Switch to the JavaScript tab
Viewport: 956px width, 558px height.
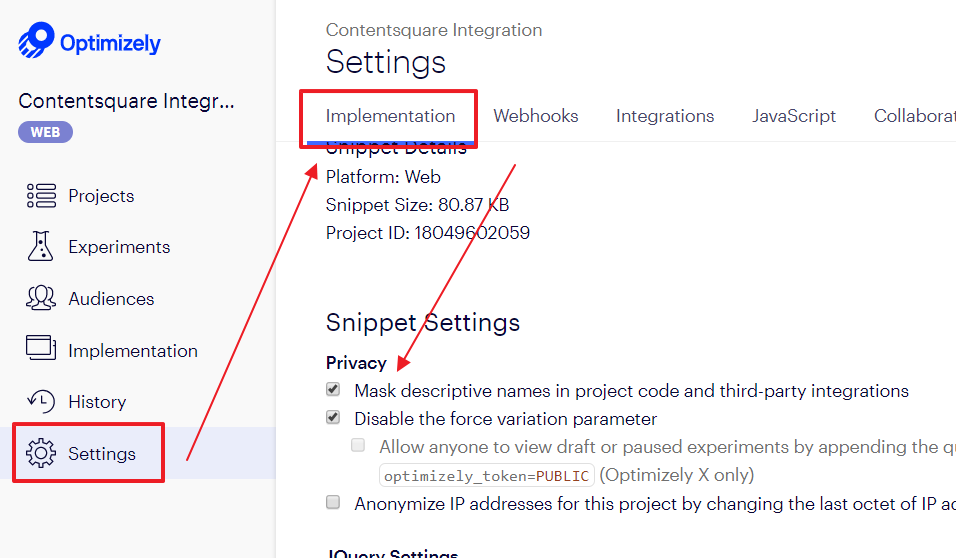(794, 116)
